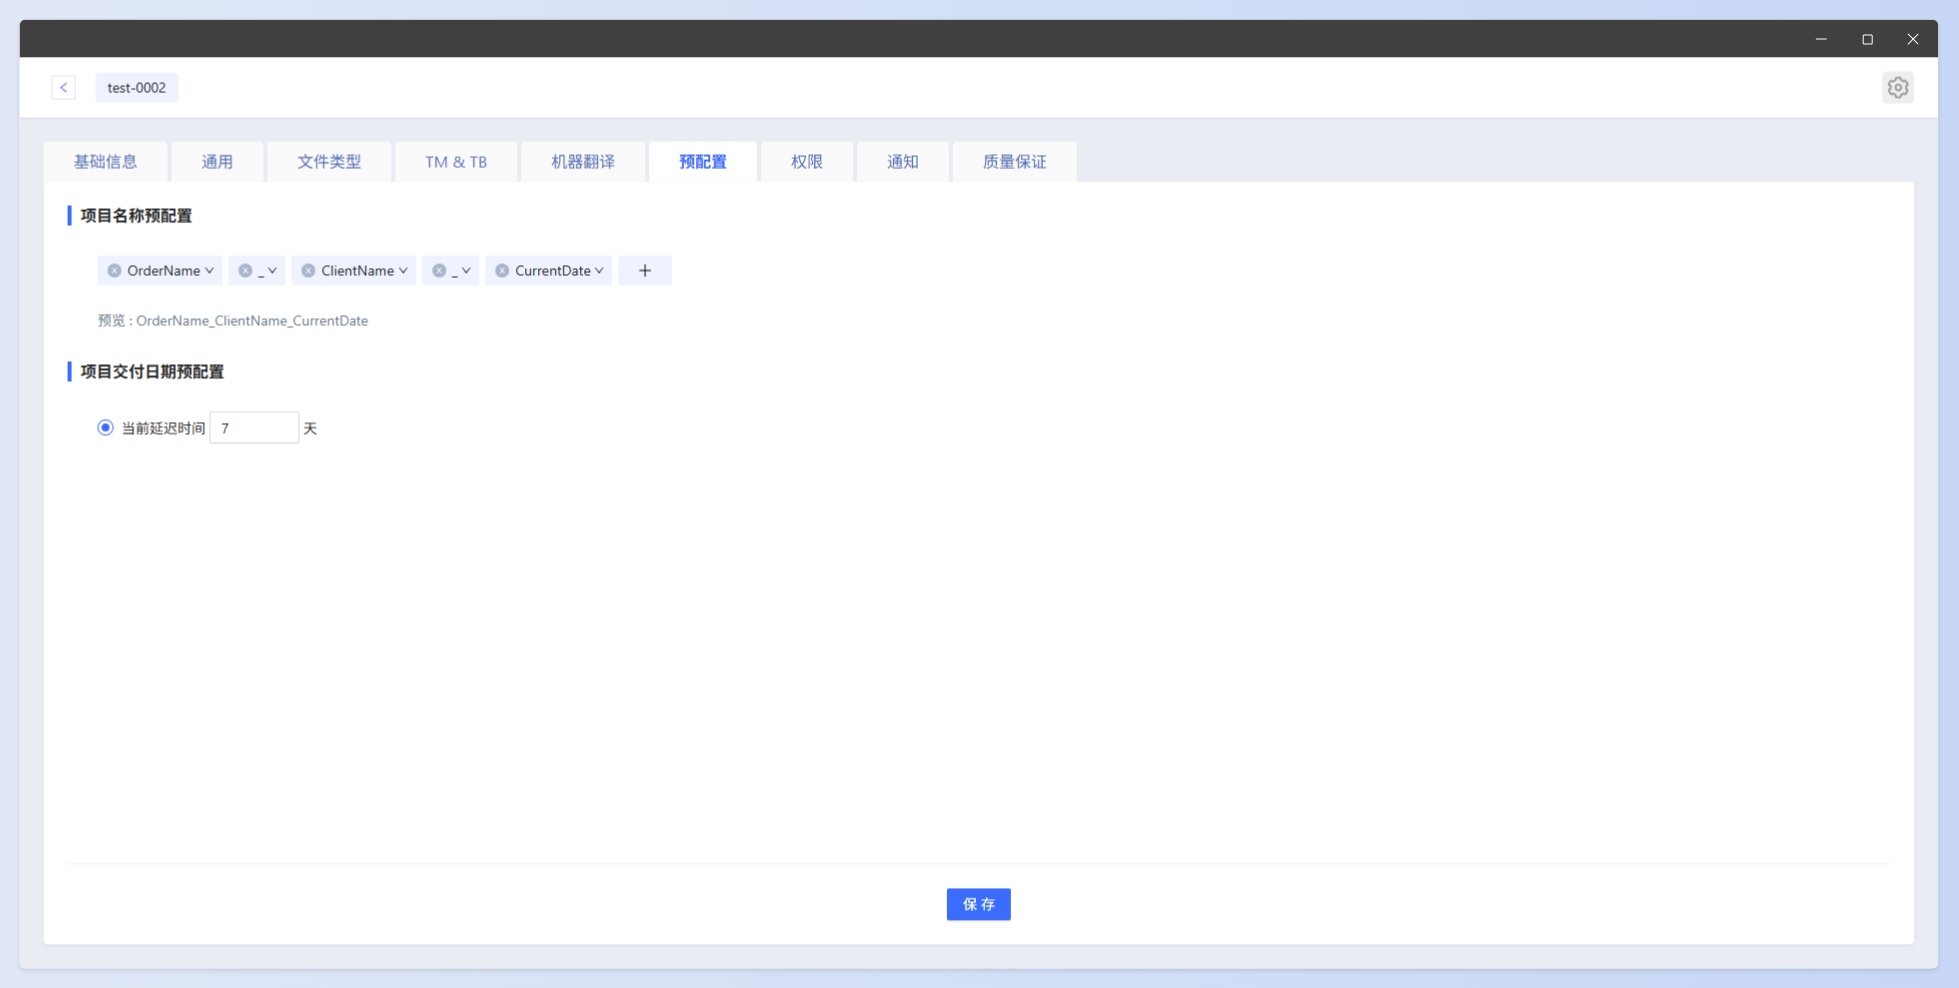Image resolution: width=1959 pixels, height=988 pixels.
Task: Open the first underscore separator dropdown
Action: [x=272, y=270]
